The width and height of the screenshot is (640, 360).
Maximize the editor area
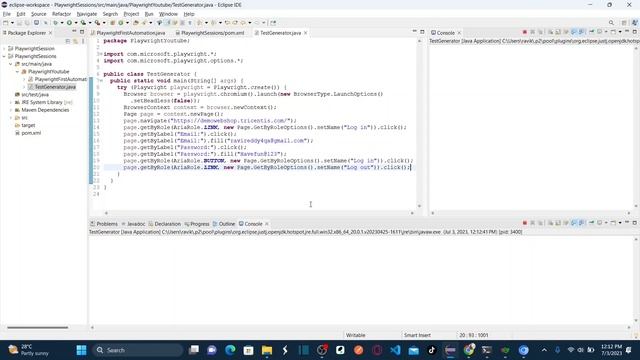[x=422, y=31]
